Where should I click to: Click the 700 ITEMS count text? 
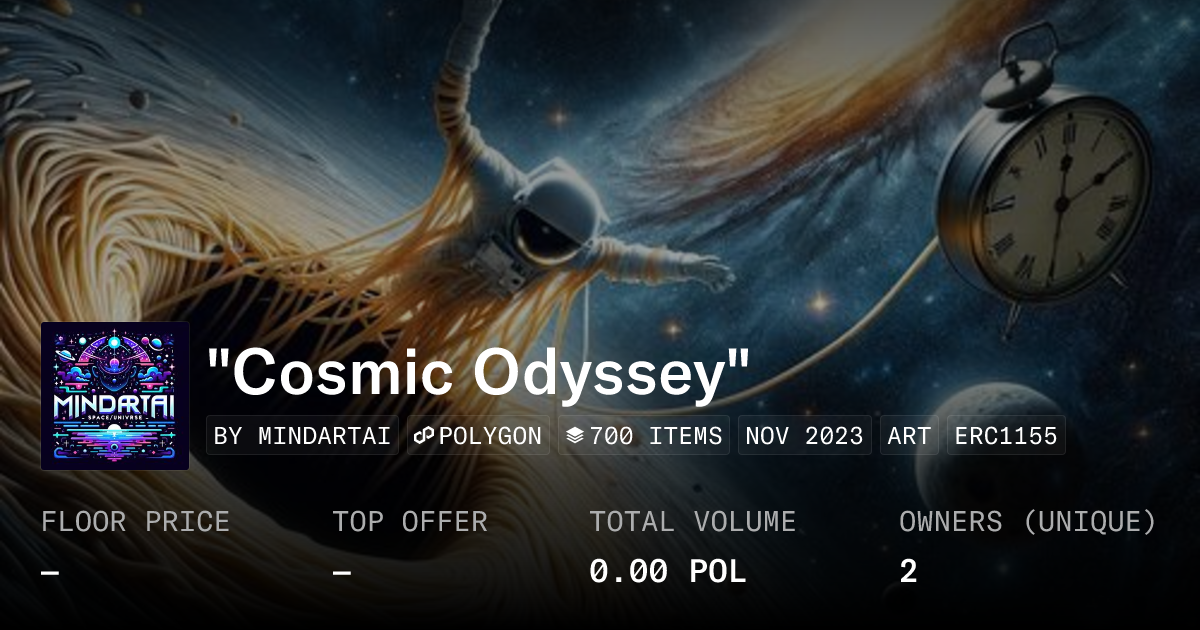[x=656, y=436]
